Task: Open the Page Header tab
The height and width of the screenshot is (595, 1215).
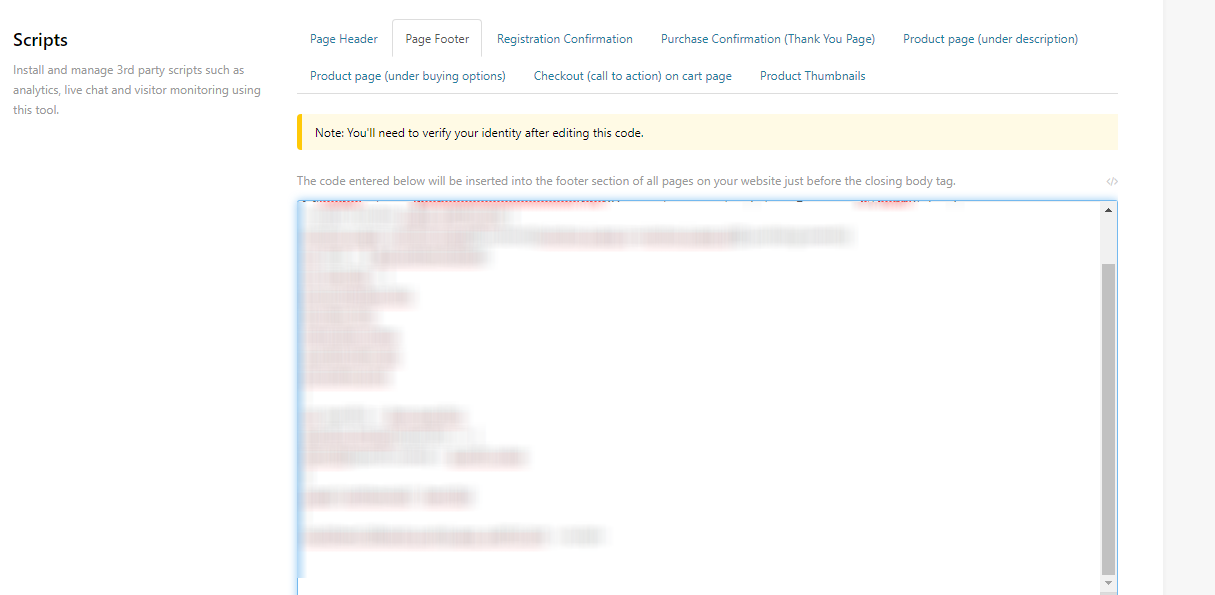Action: pos(344,39)
